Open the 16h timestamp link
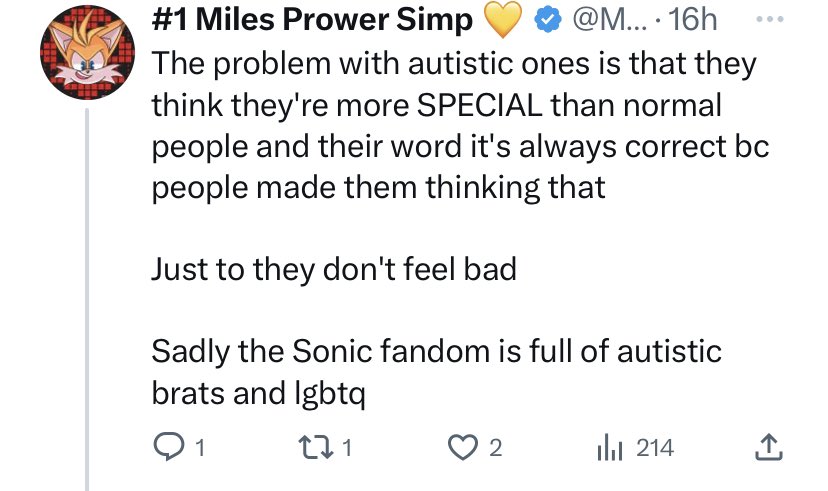 point(692,20)
